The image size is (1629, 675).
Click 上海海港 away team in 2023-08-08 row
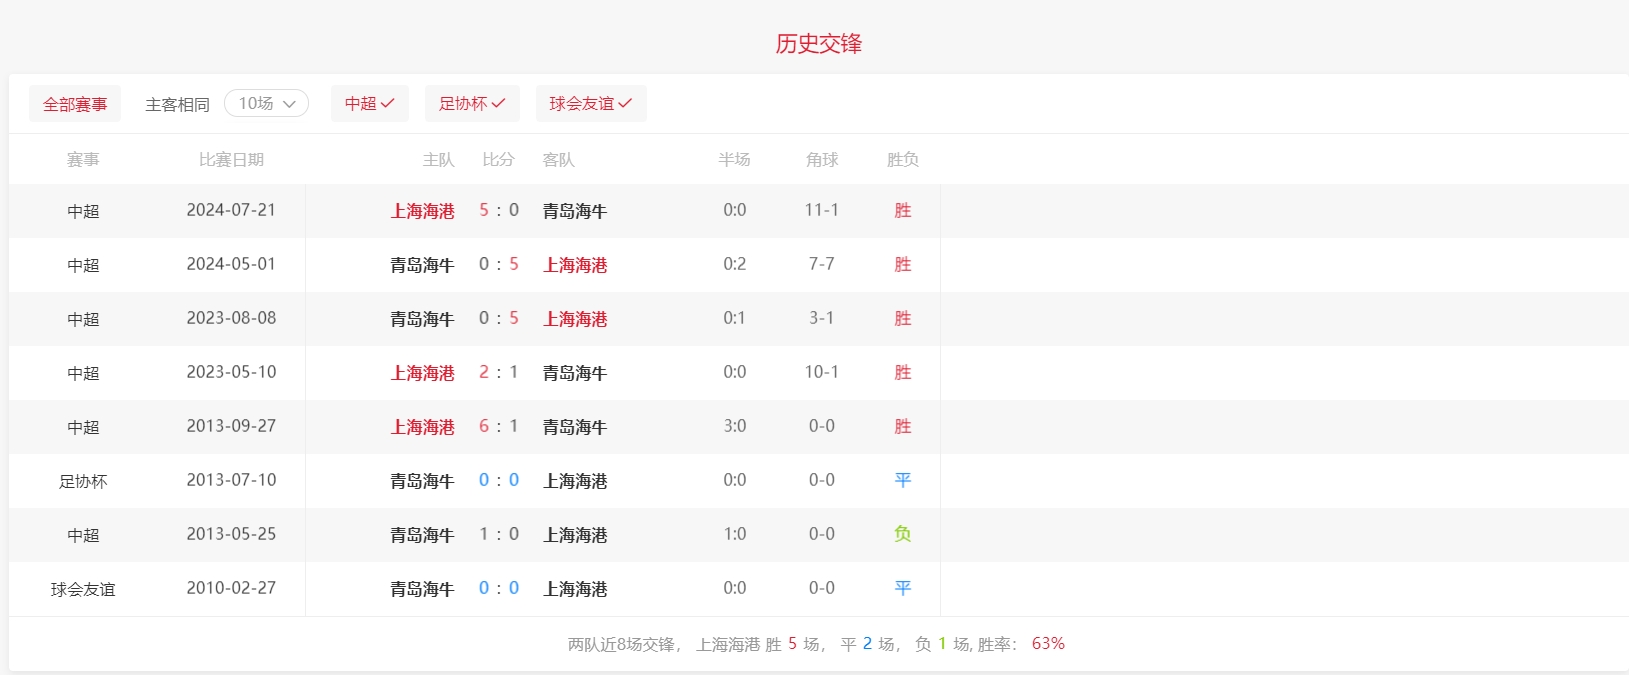click(x=575, y=319)
